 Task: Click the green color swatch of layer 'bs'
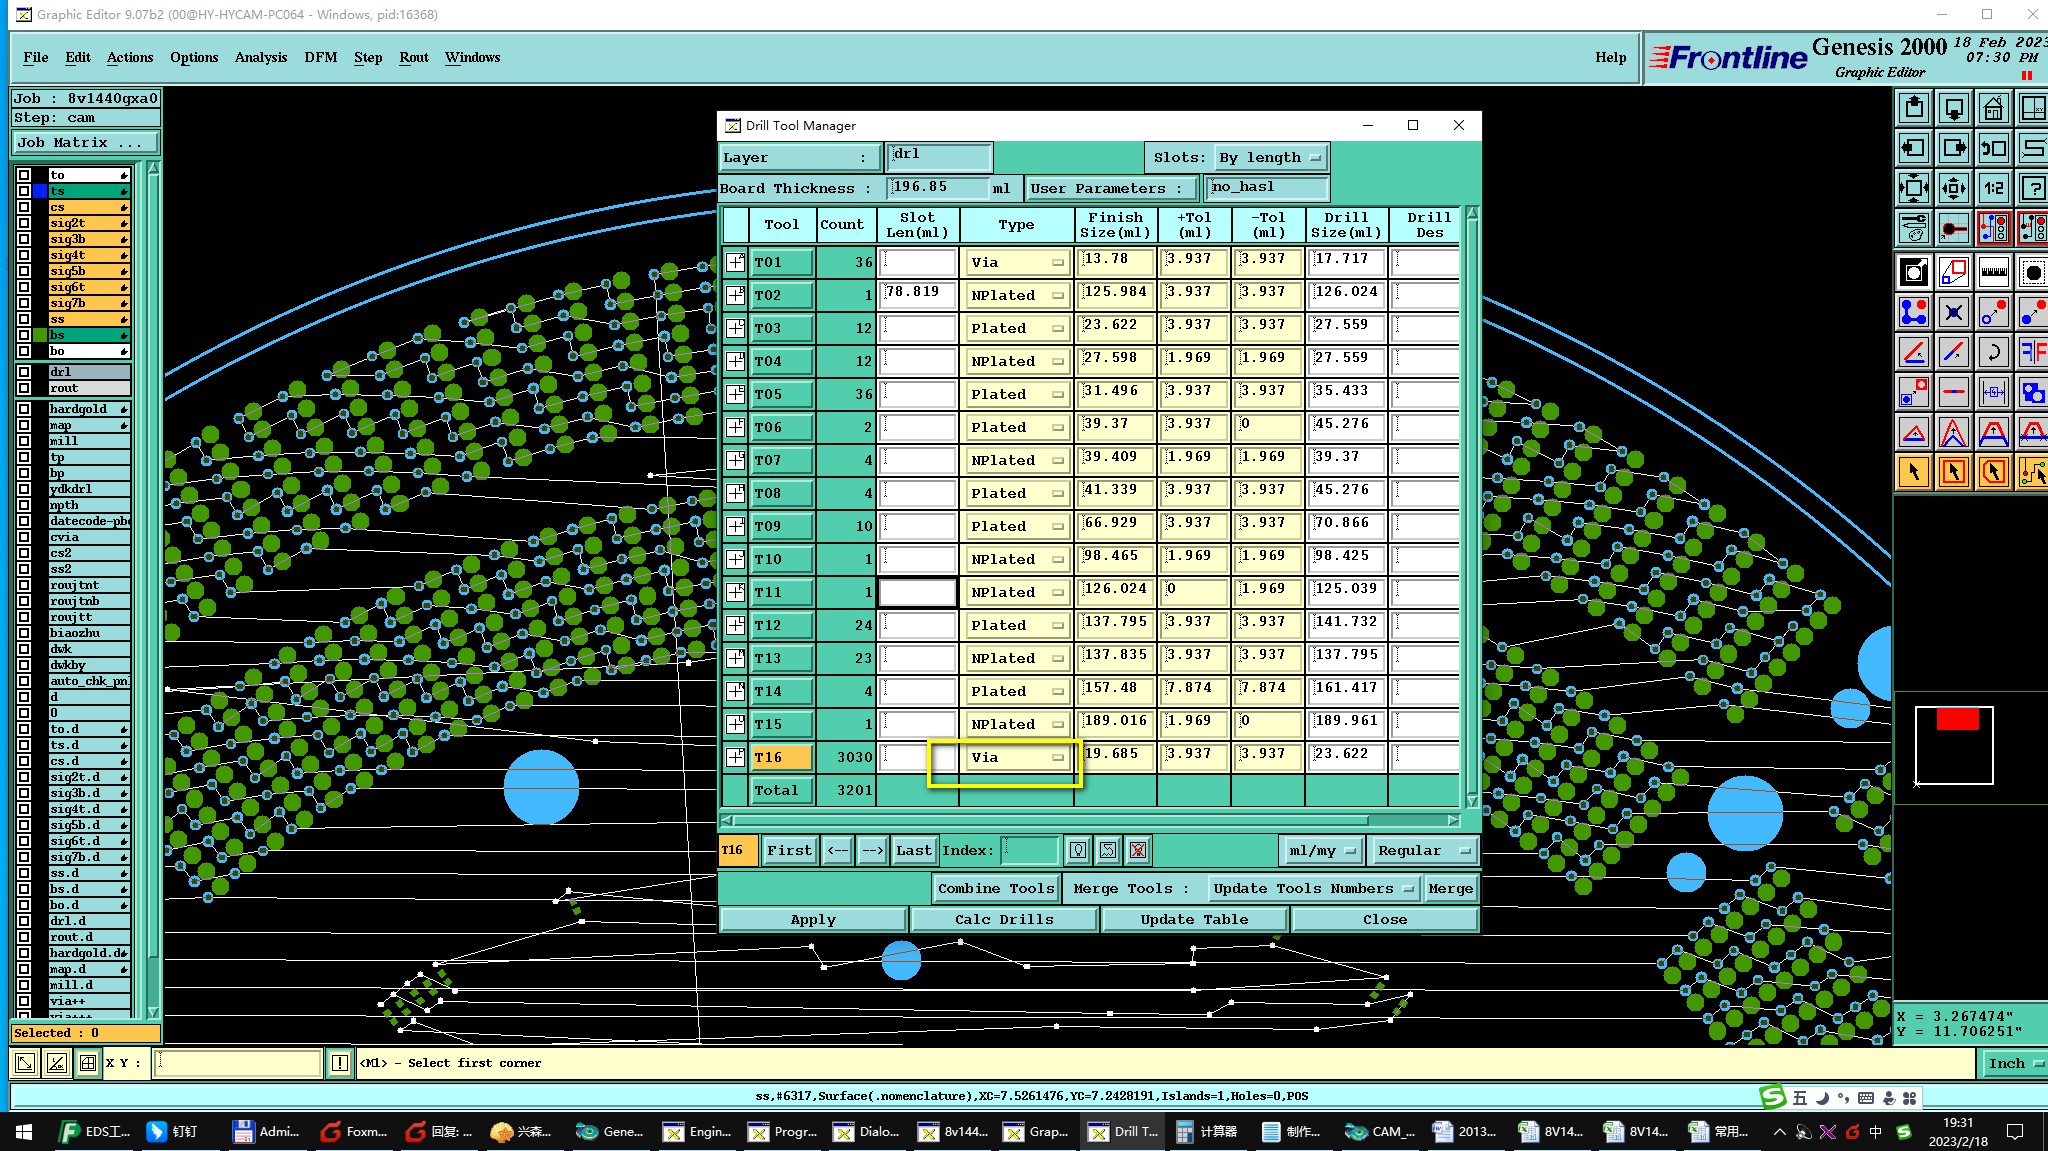[x=40, y=335]
